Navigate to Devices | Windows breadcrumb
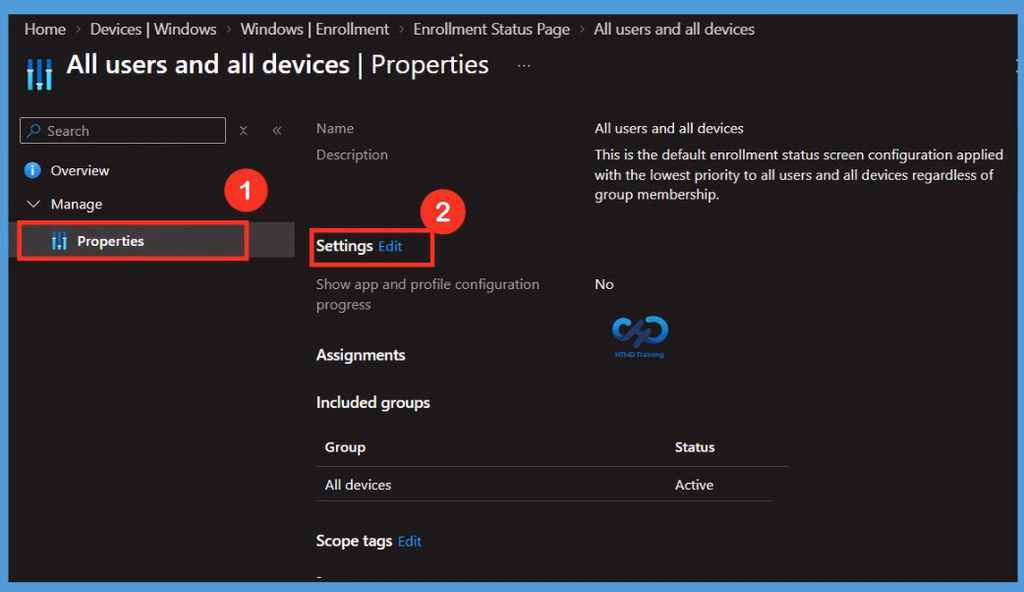Screen dimensions: 1024x592 pyautogui.click(x=153, y=29)
